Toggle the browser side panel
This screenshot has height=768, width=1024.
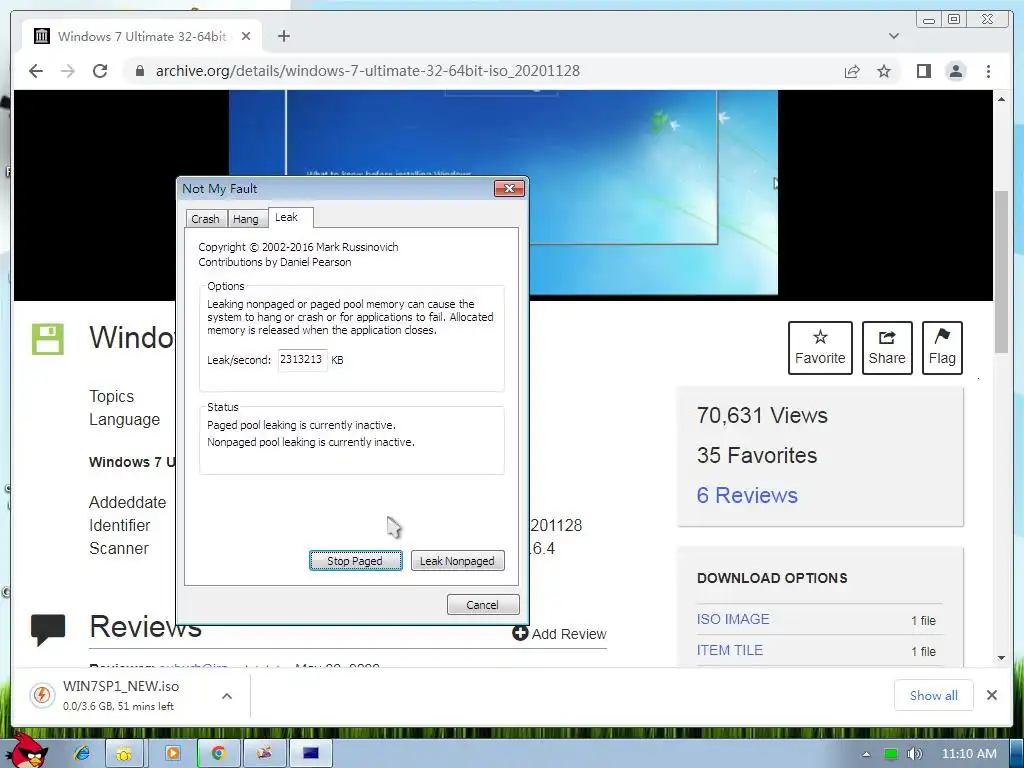(x=923, y=71)
